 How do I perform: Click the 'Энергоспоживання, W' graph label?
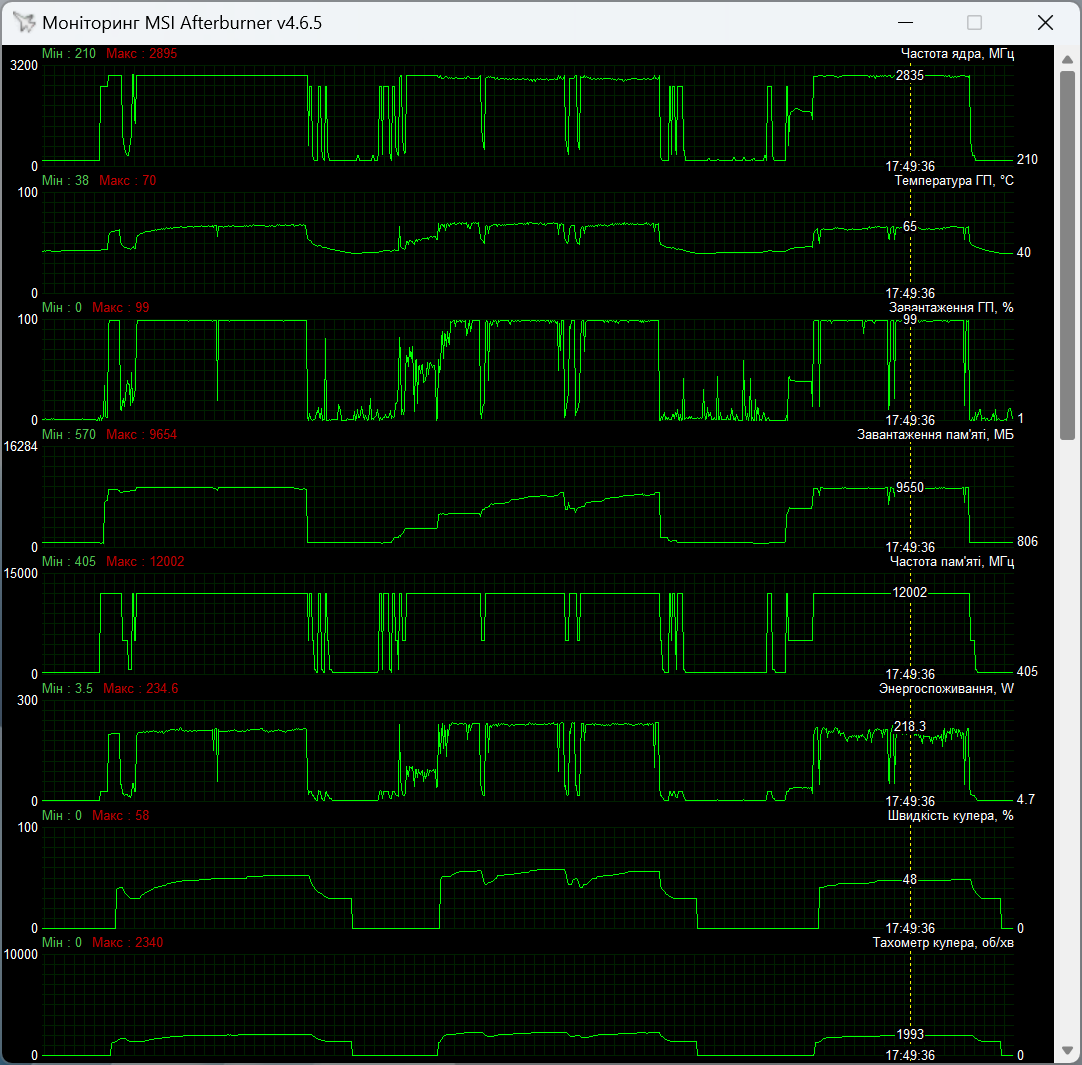pos(946,688)
